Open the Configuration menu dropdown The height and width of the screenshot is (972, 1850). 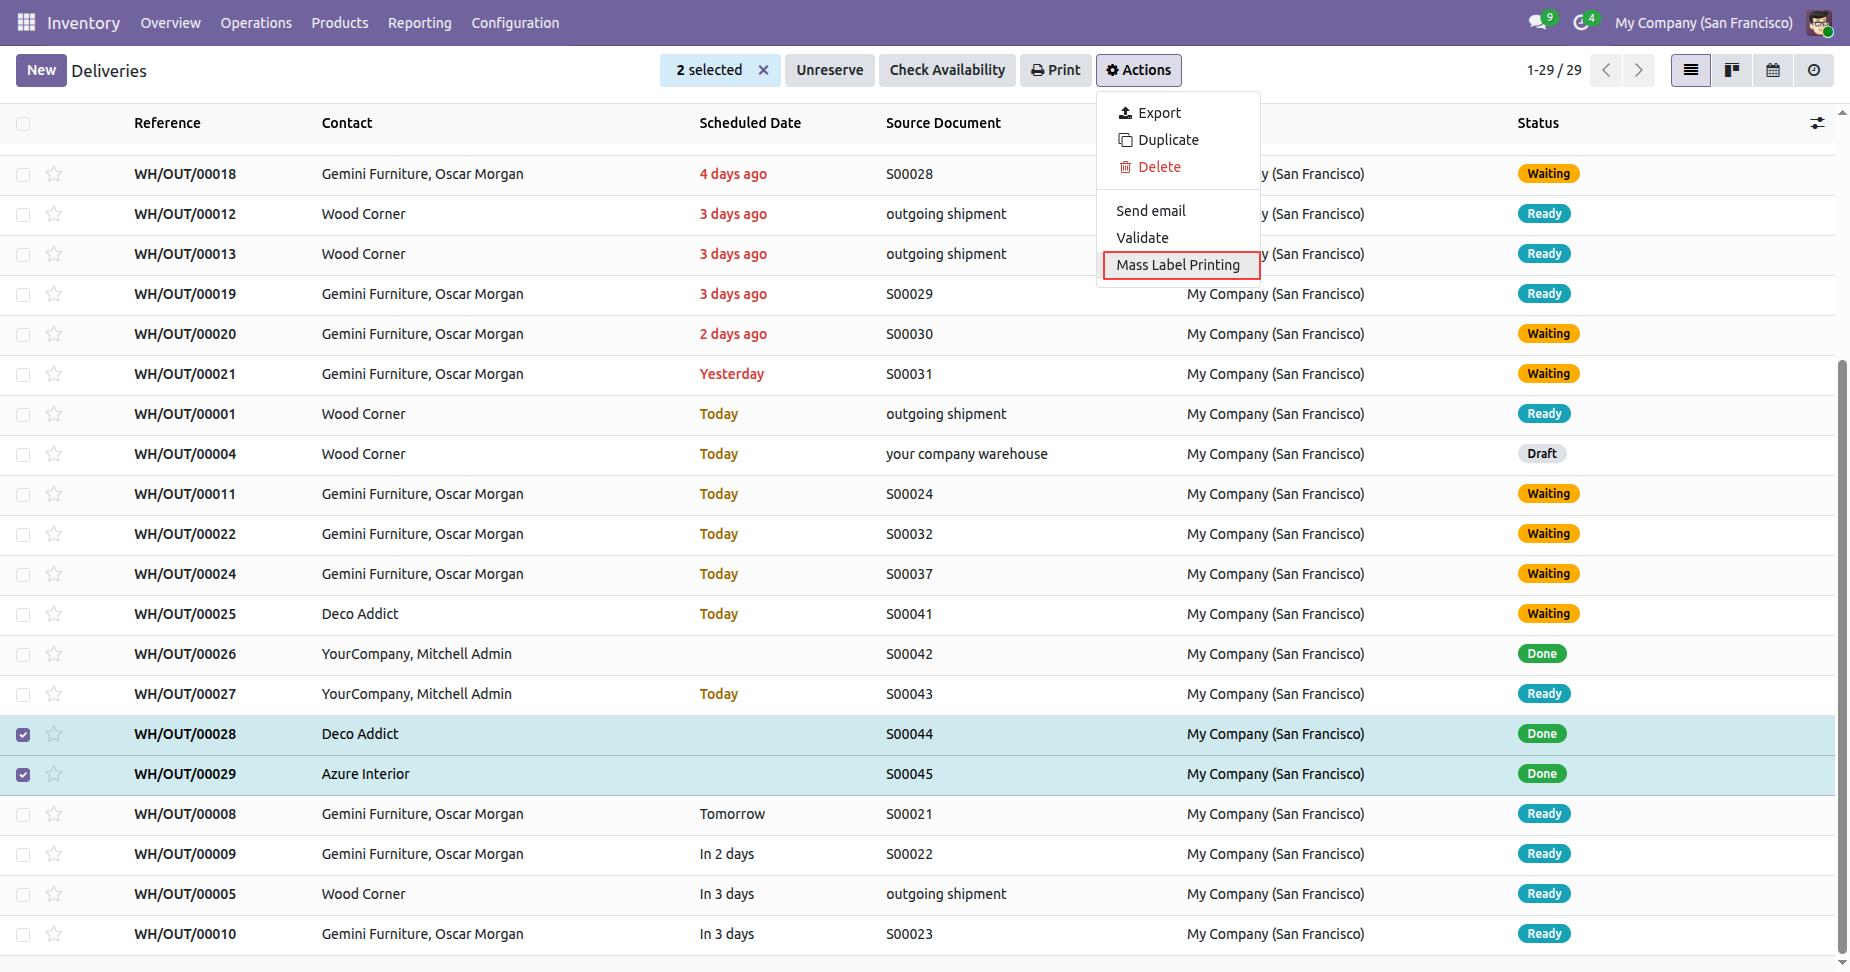click(x=515, y=22)
